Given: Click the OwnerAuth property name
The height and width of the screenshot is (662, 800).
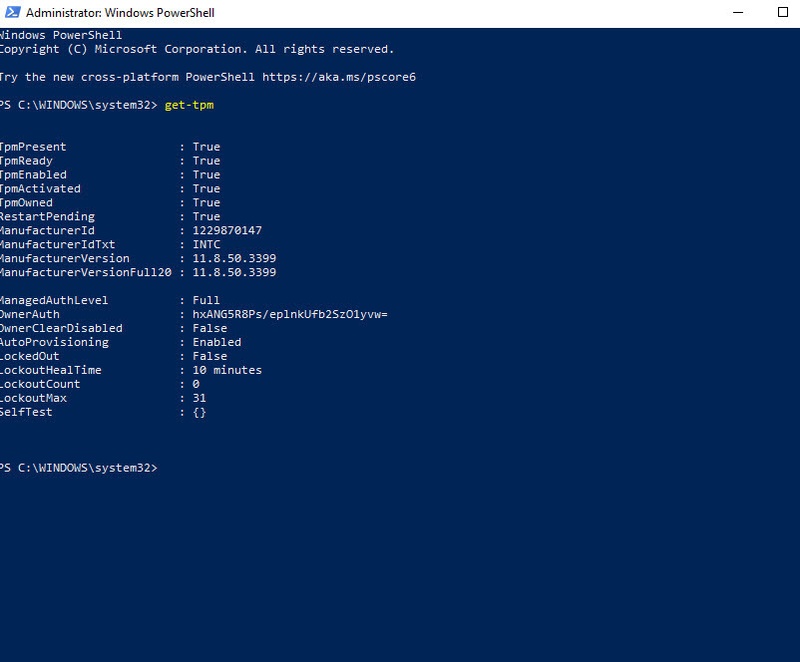Looking at the screenshot, I should [x=30, y=314].
